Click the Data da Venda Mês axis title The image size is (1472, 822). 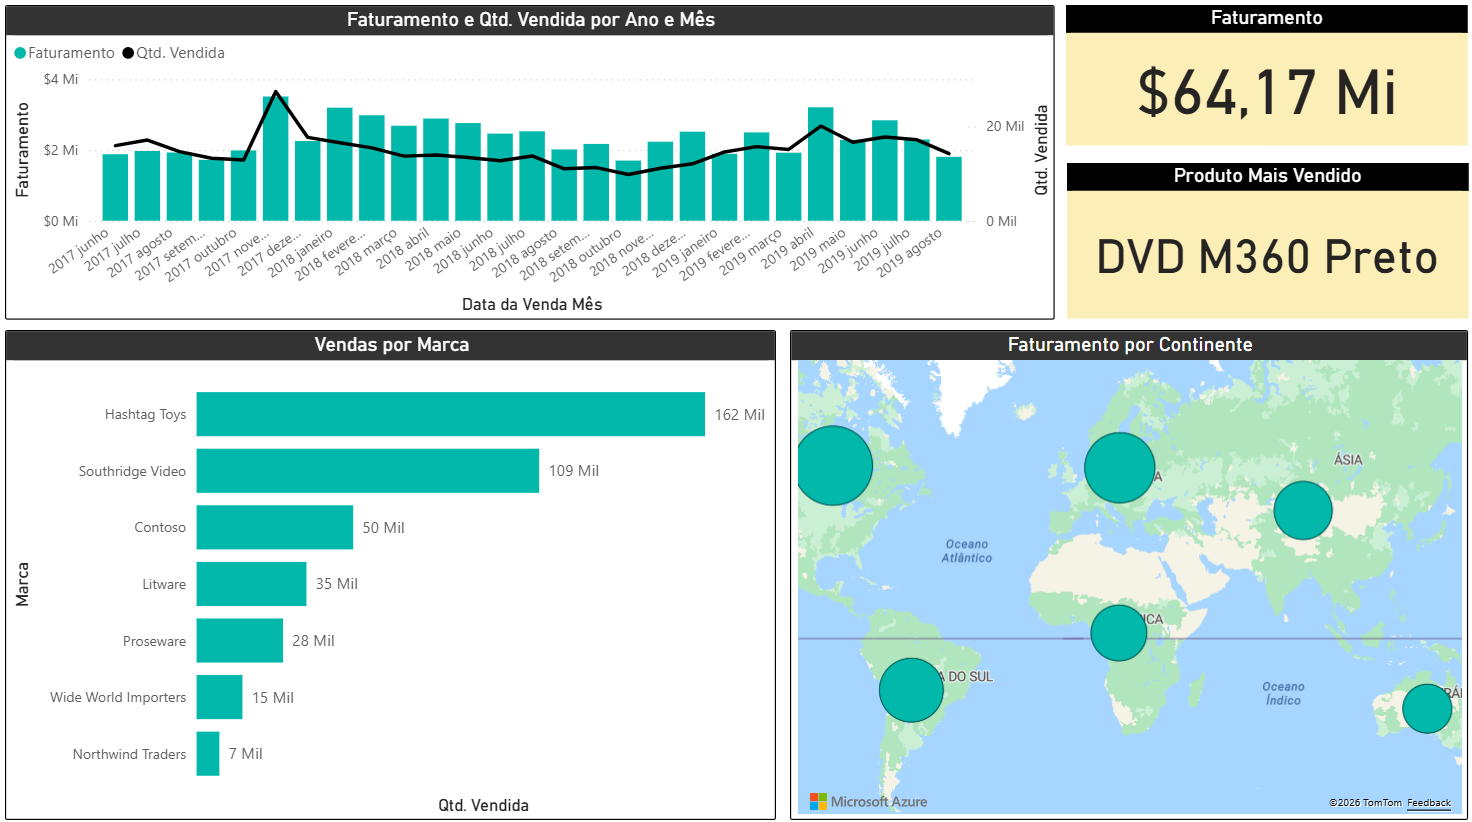532,304
